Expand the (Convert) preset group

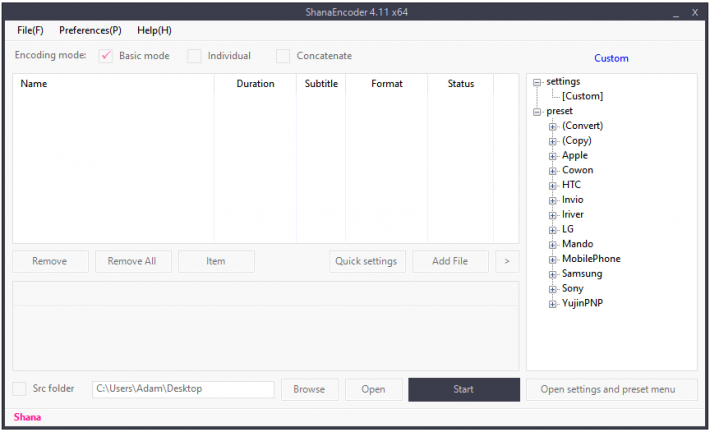click(x=552, y=126)
